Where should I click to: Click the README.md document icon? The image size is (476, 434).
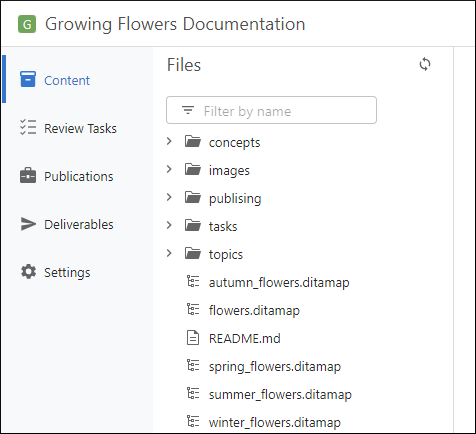pos(193,338)
